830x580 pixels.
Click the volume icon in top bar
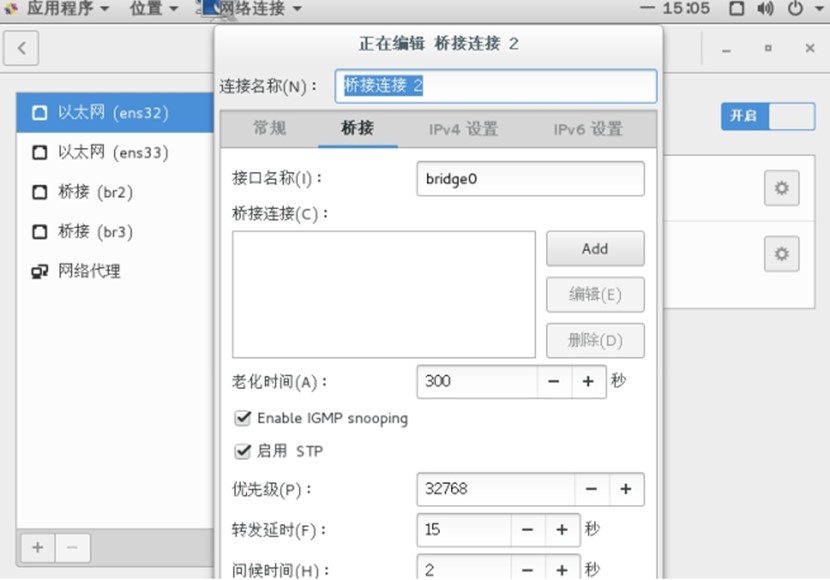pyautogui.click(x=766, y=9)
